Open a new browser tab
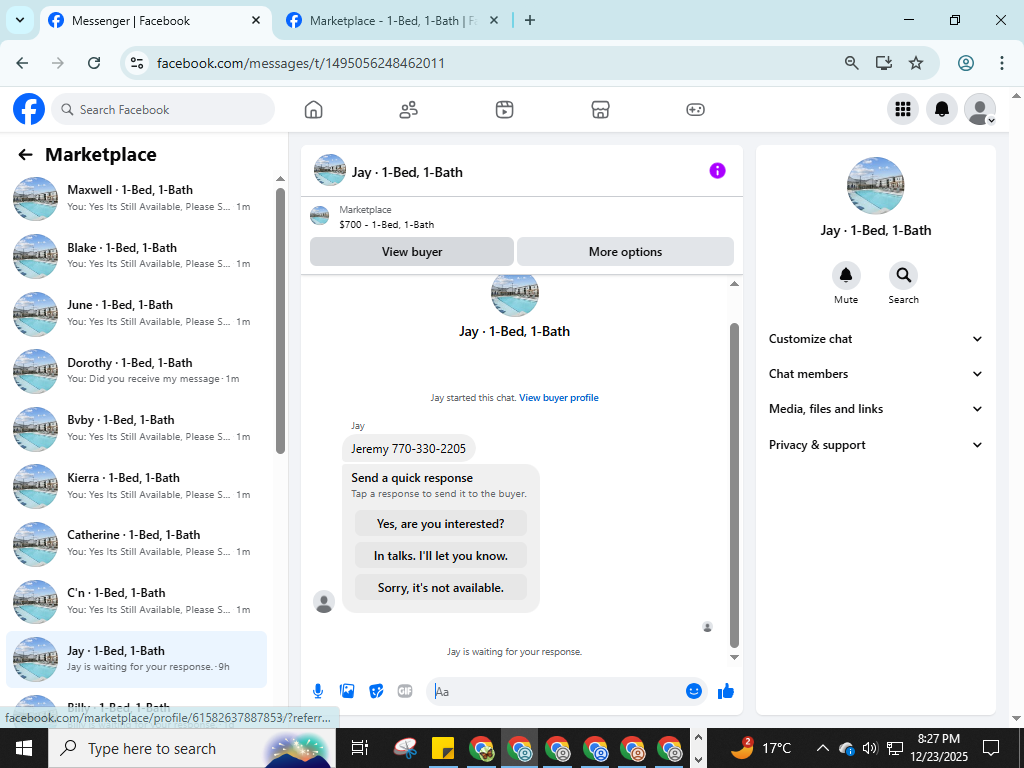The image size is (1024, 768). tap(530, 20)
